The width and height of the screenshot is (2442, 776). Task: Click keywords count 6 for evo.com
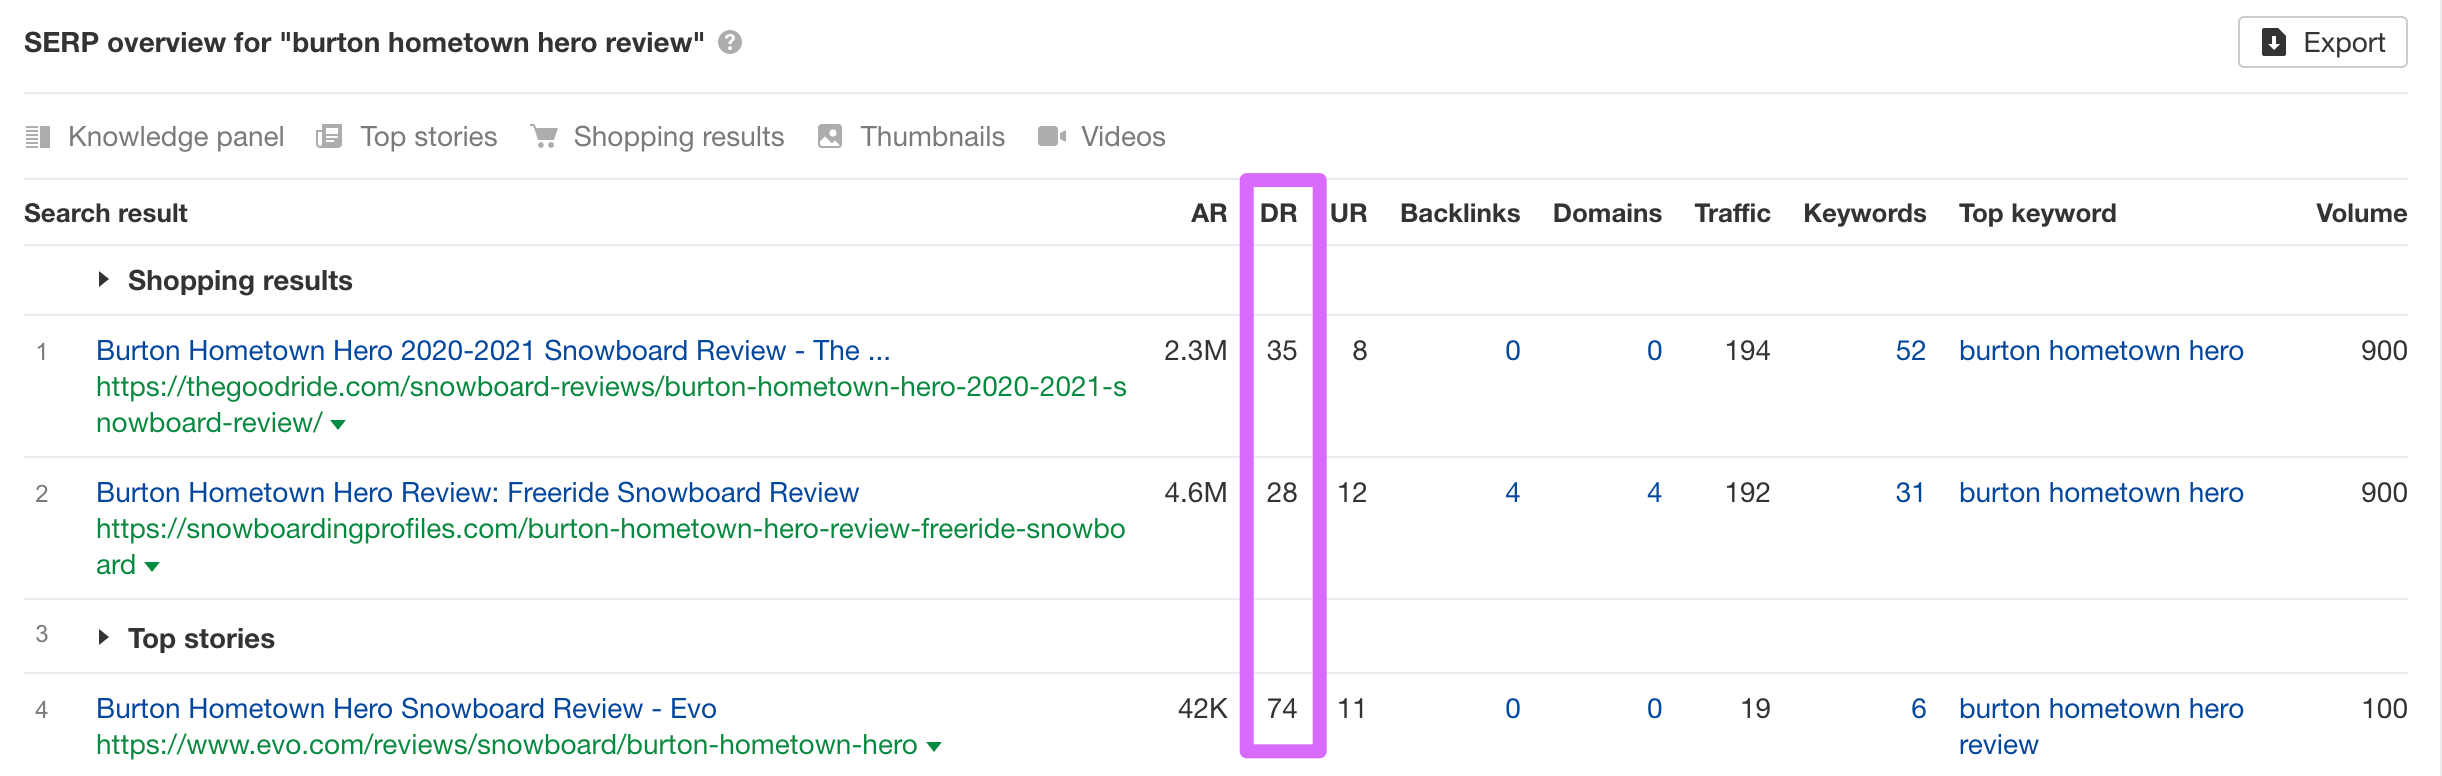[1918, 709]
